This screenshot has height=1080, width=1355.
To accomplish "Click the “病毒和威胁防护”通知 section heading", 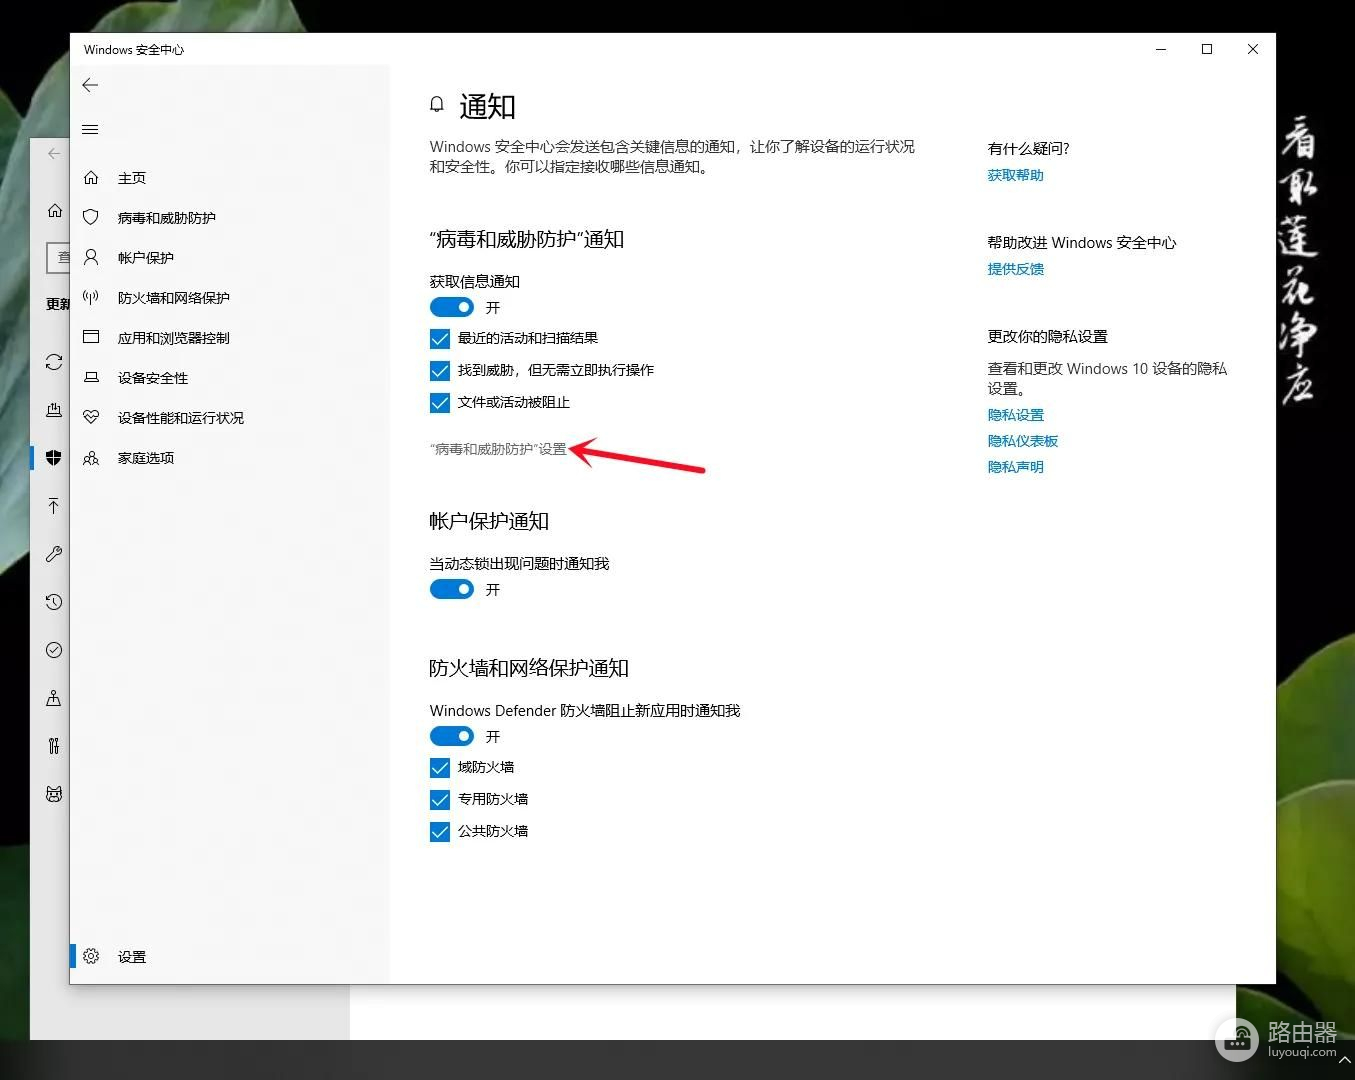I will click(x=527, y=239).
